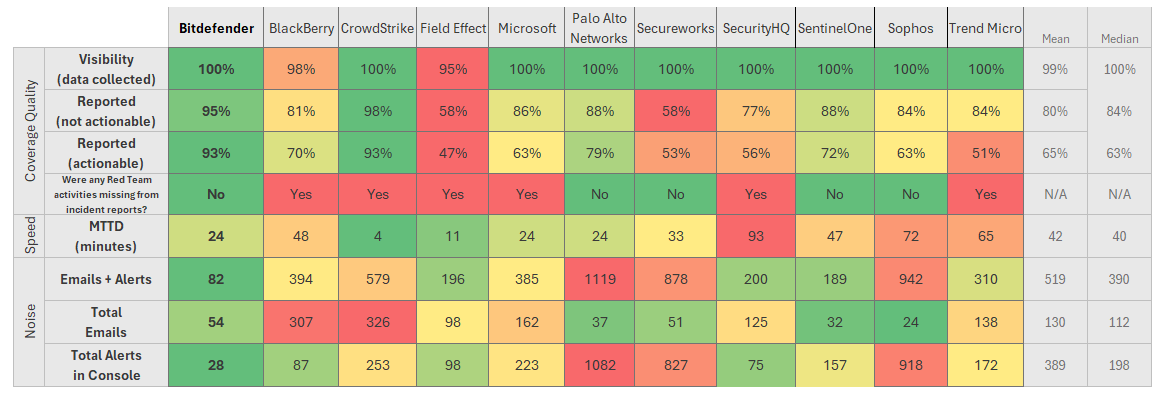Select the Red Team activities missing question label
Screen dimensions: 1165x397
click(x=106, y=195)
